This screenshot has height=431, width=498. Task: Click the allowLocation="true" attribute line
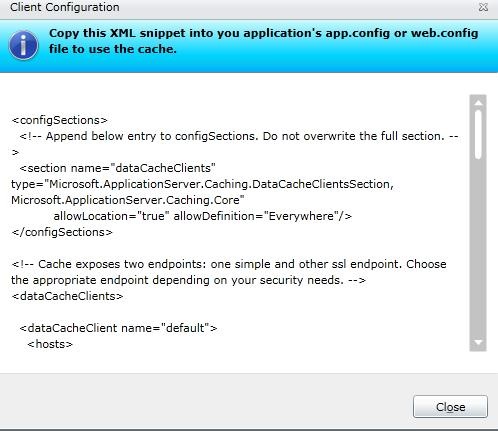click(x=203, y=216)
